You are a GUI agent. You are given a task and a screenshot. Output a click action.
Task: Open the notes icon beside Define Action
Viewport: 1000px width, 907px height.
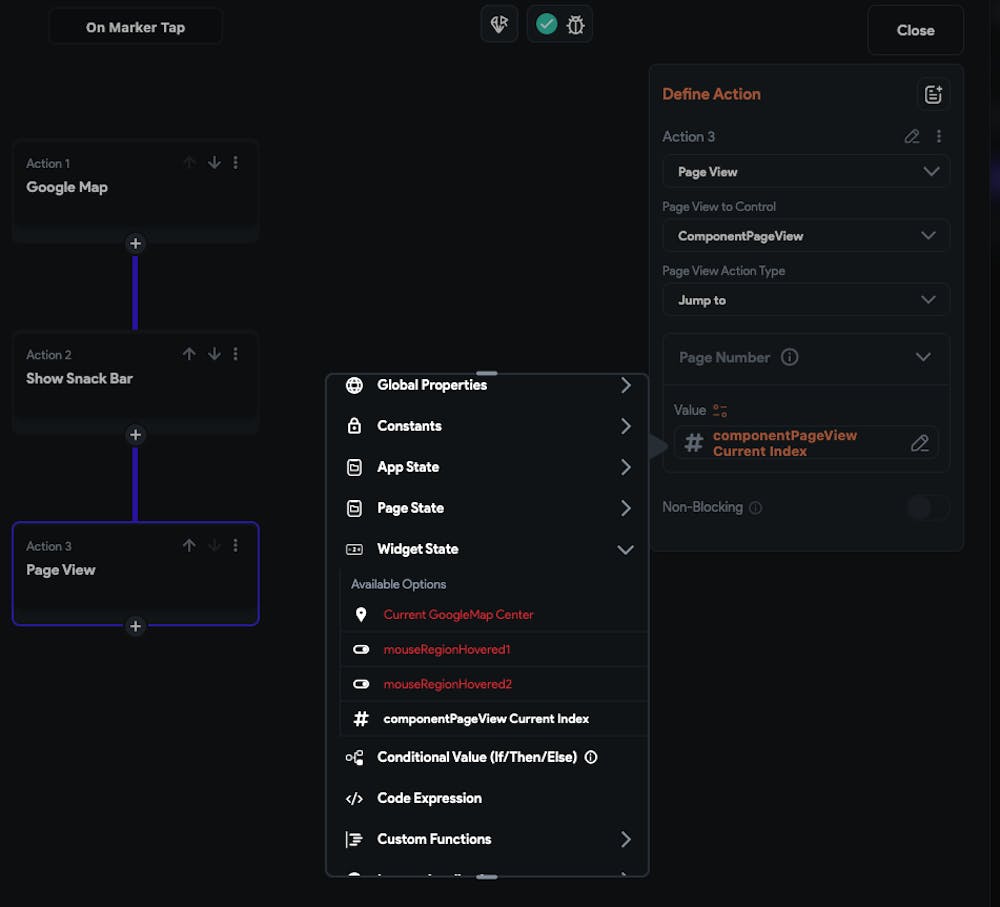932,94
